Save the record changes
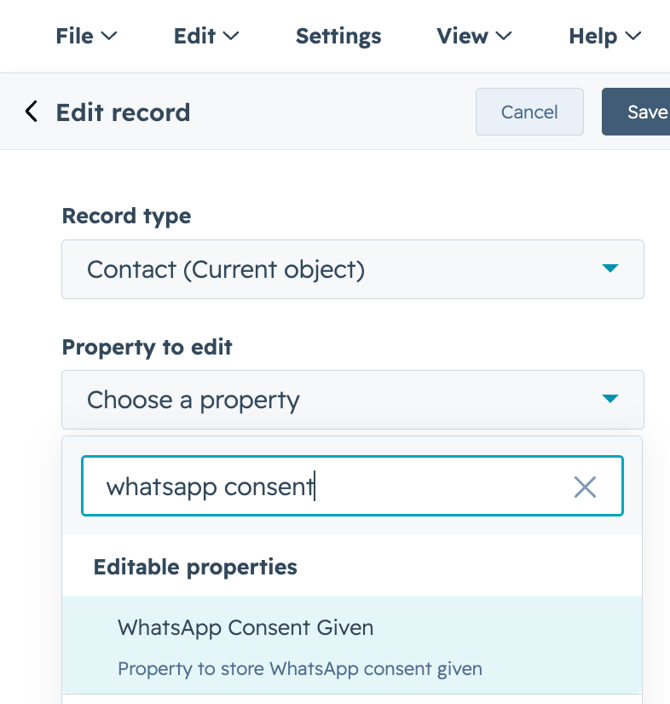670x704 pixels. point(645,112)
